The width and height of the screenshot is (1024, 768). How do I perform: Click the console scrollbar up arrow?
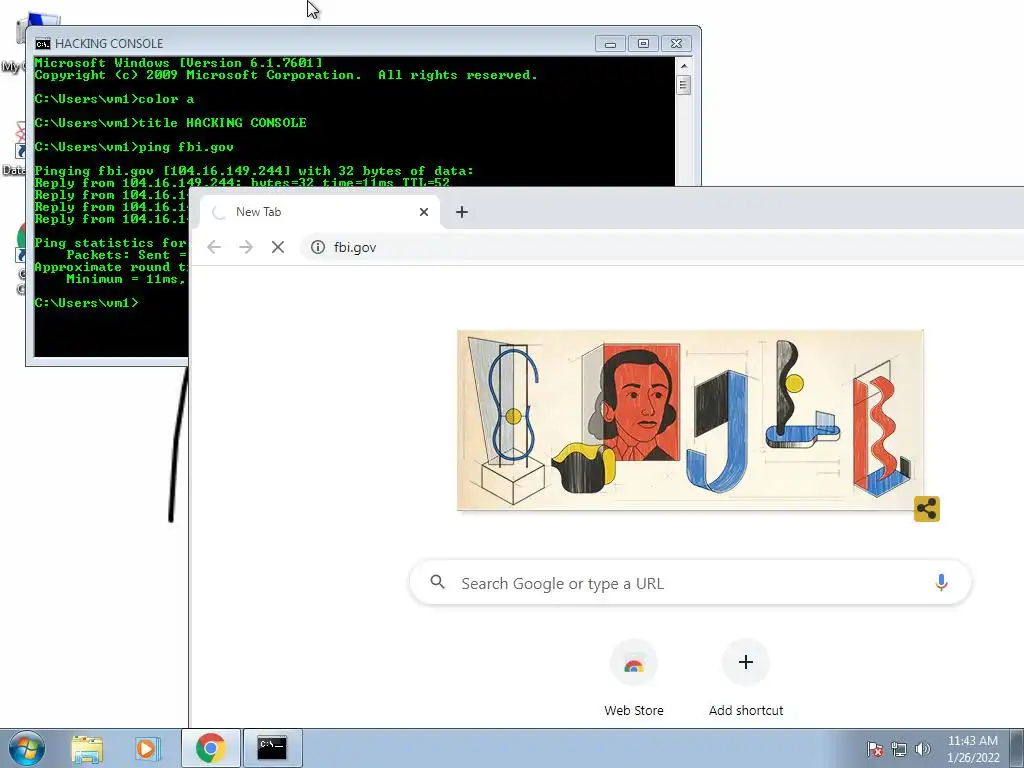684,66
